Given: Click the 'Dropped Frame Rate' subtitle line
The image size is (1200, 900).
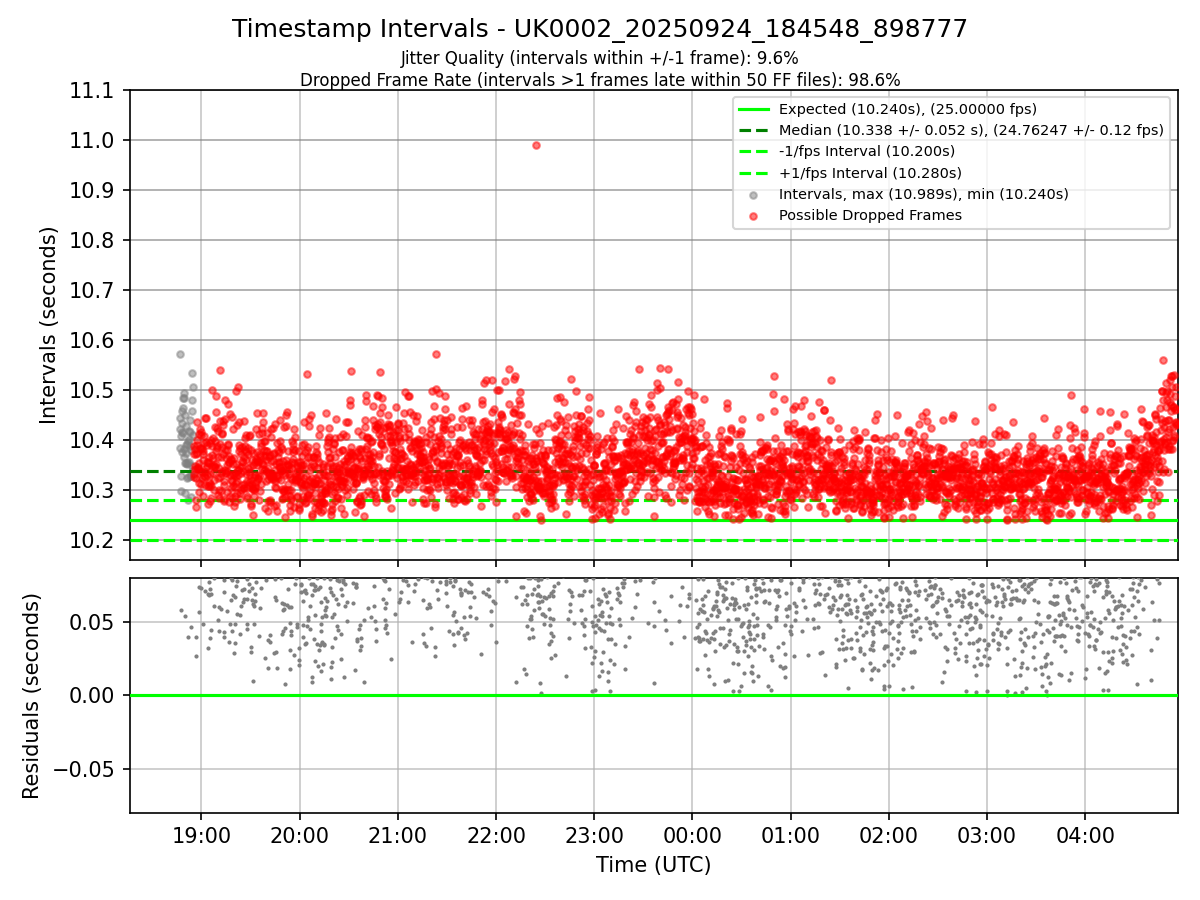Looking at the screenshot, I should [600, 79].
